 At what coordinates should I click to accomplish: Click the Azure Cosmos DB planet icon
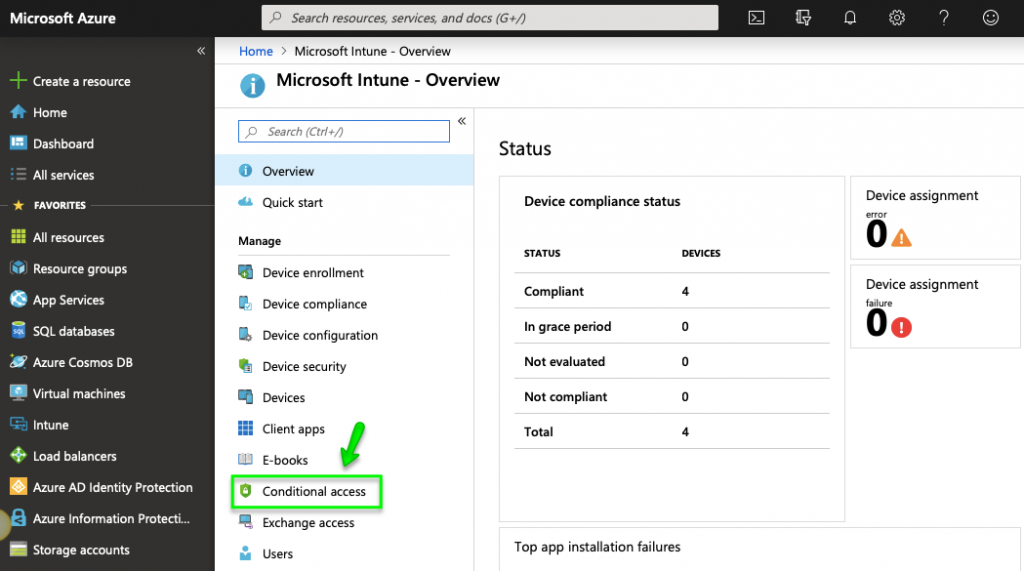(x=18, y=361)
